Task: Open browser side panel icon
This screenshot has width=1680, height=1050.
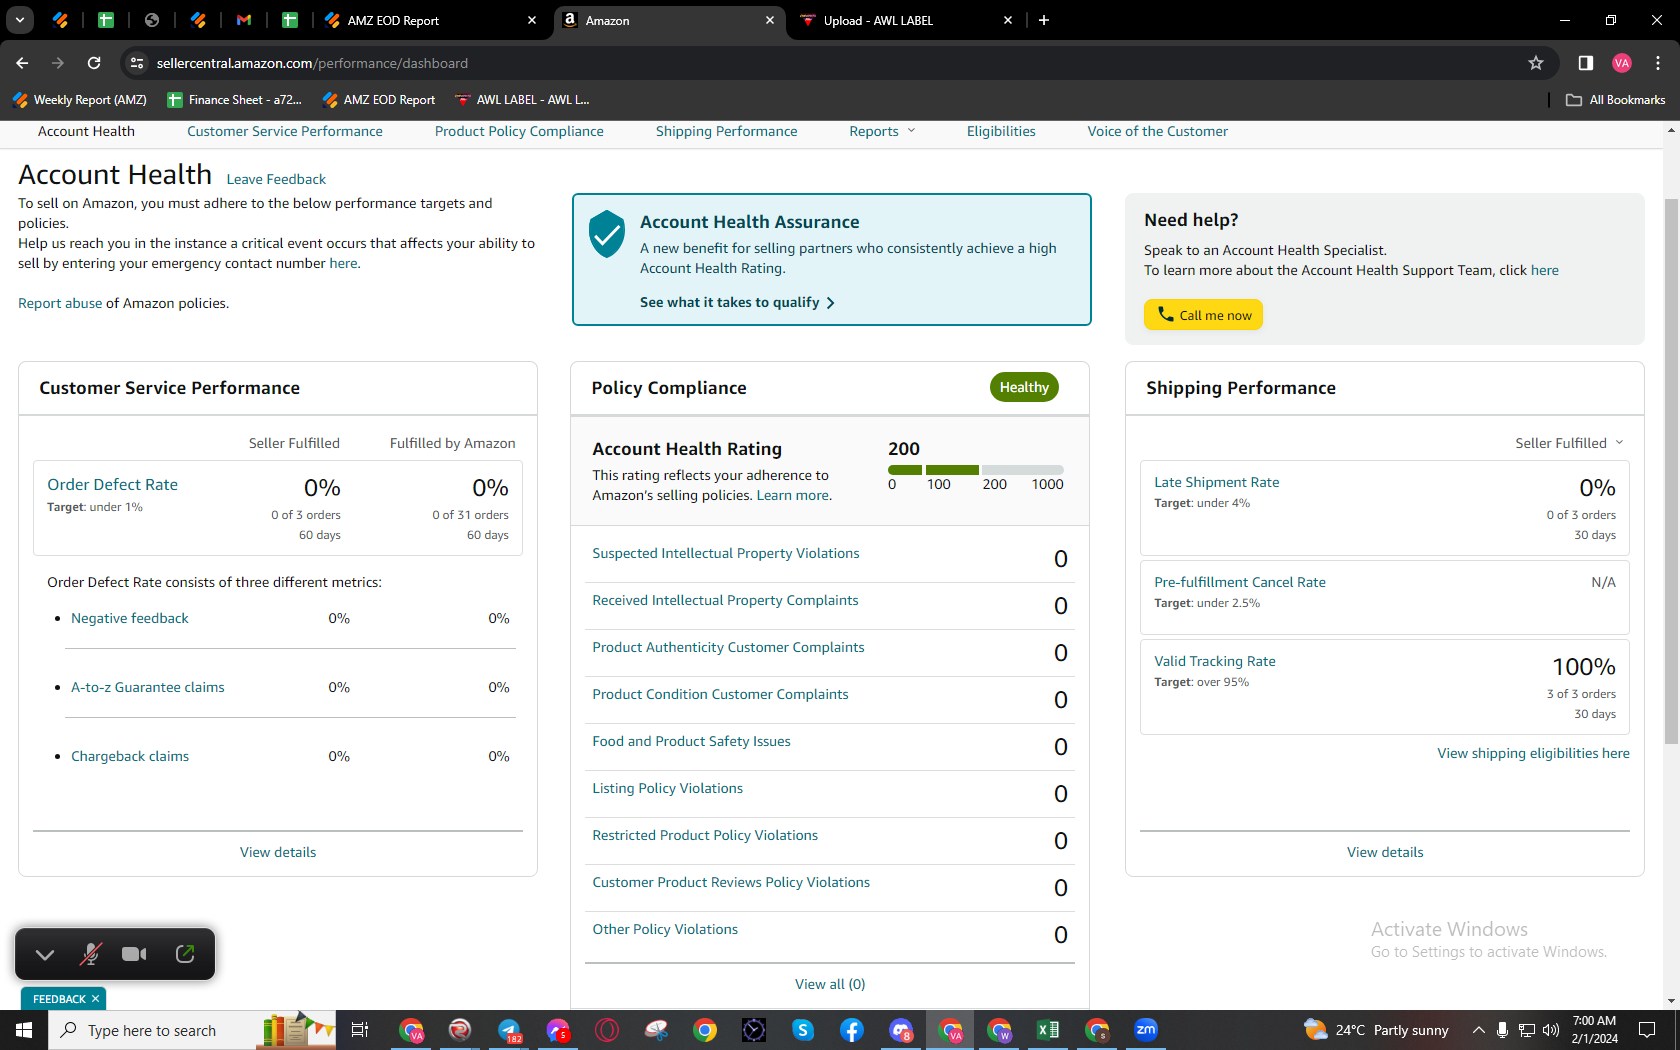Action: pos(1586,63)
